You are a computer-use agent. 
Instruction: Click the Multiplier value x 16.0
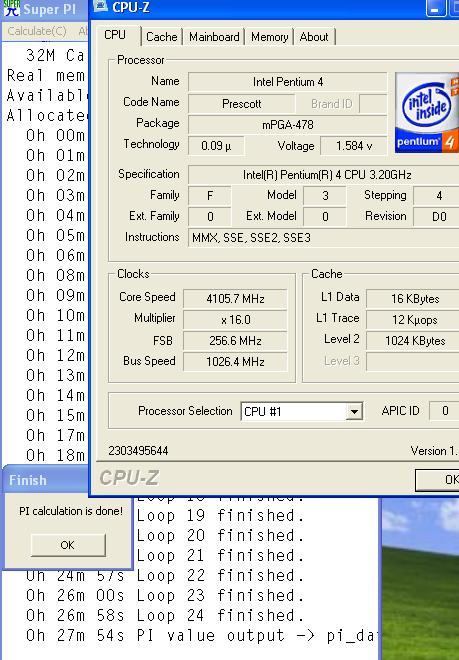(x=235, y=320)
